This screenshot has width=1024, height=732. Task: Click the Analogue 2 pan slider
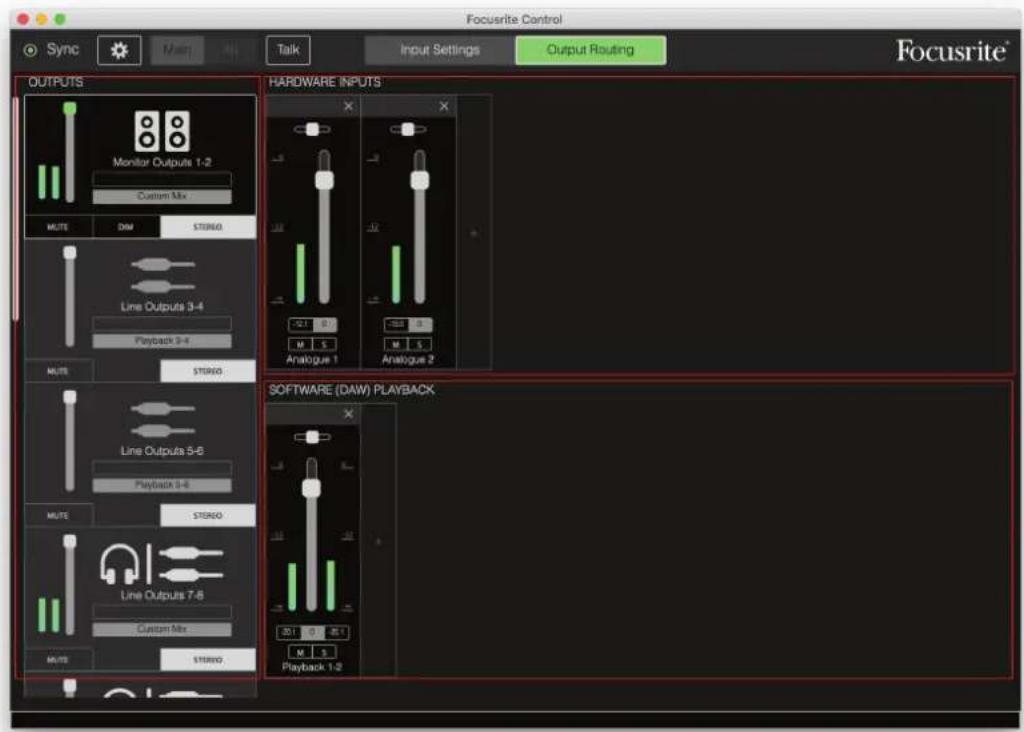(408, 129)
